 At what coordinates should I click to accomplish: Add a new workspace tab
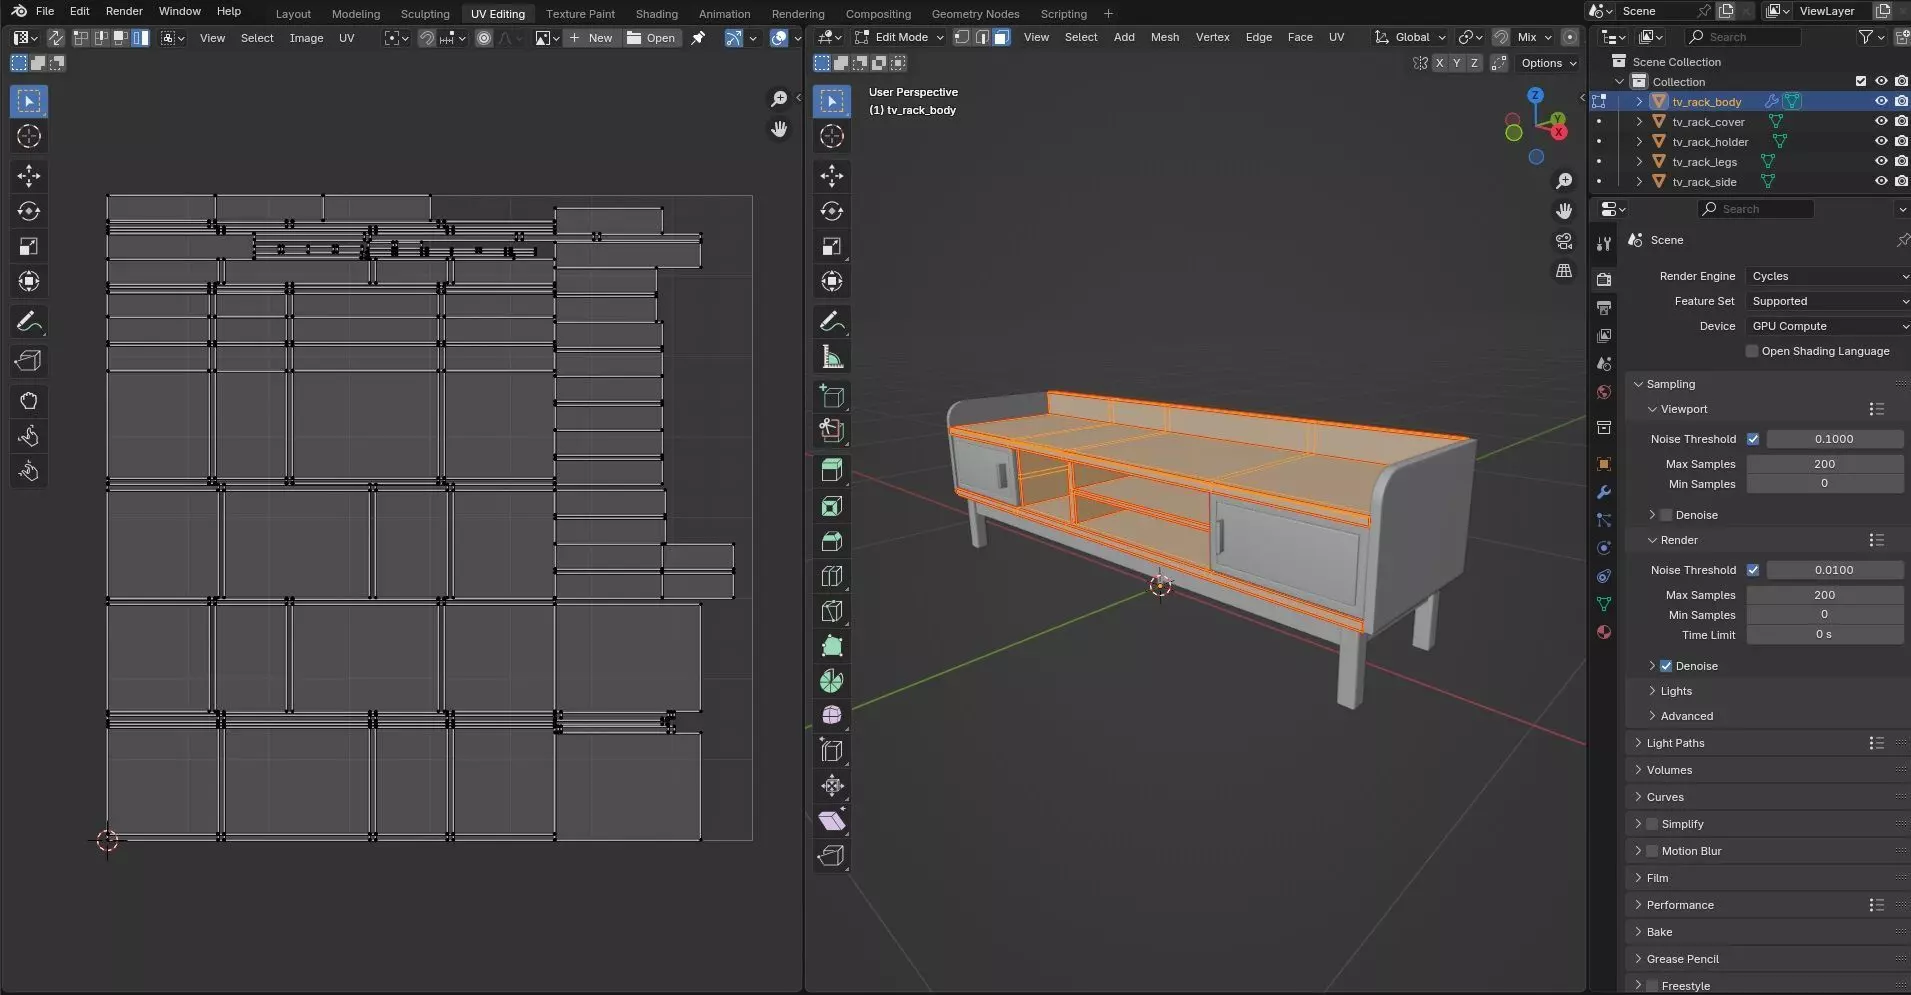click(x=1108, y=13)
